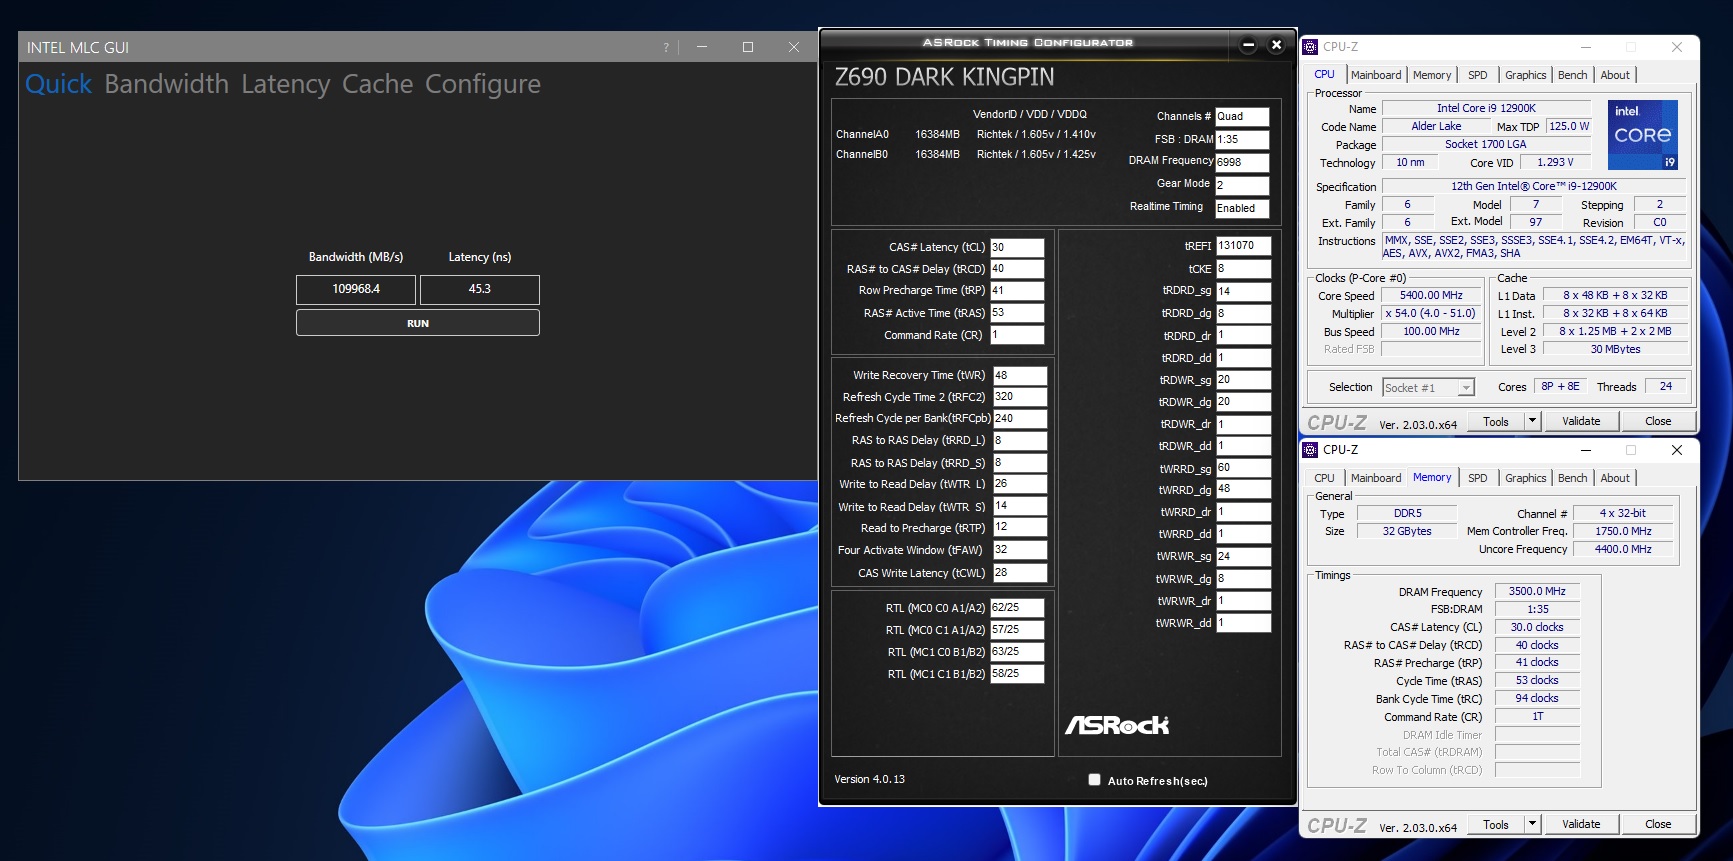Close the ASRock Timing Configurator with its X icon
The width and height of the screenshot is (1733, 861).
coord(1276,45)
